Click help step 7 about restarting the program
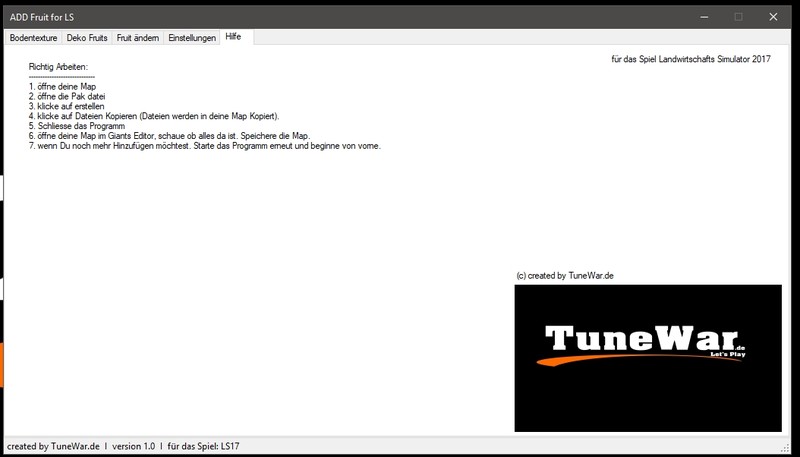 204,146
